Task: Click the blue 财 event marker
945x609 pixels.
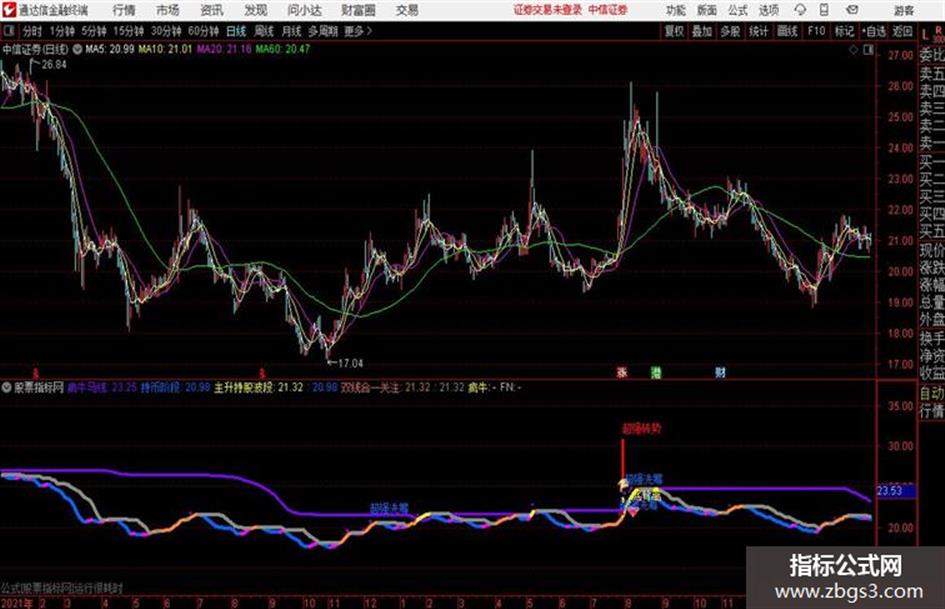Action: click(720, 372)
